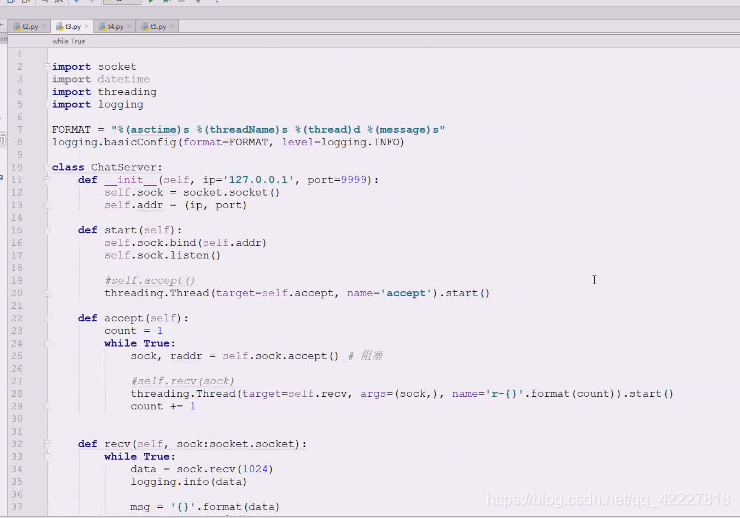Click 'count += 1' on line 29
740x518 pixels.
coord(163,406)
